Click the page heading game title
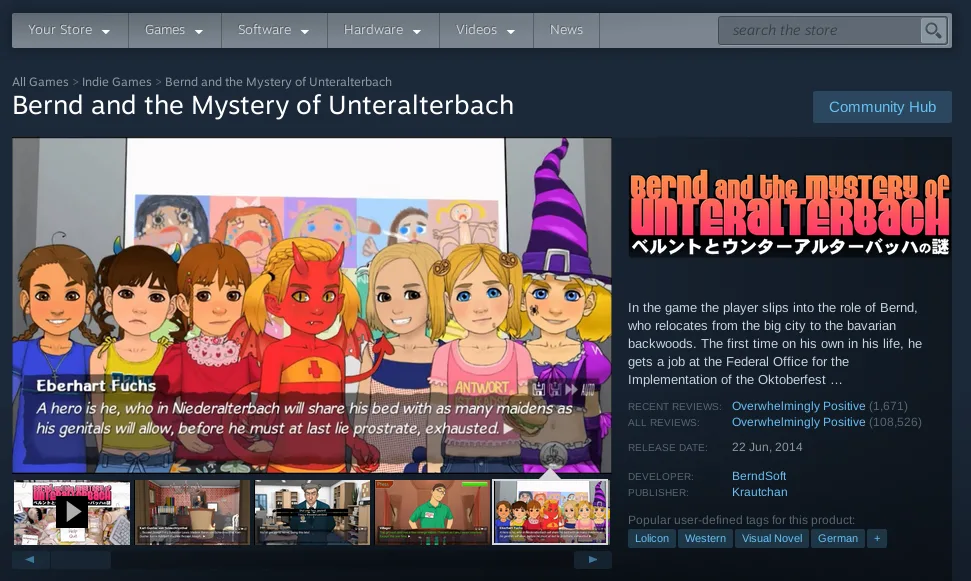This screenshot has width=971, height=581. pyautogui.click(x=263, y=105)
